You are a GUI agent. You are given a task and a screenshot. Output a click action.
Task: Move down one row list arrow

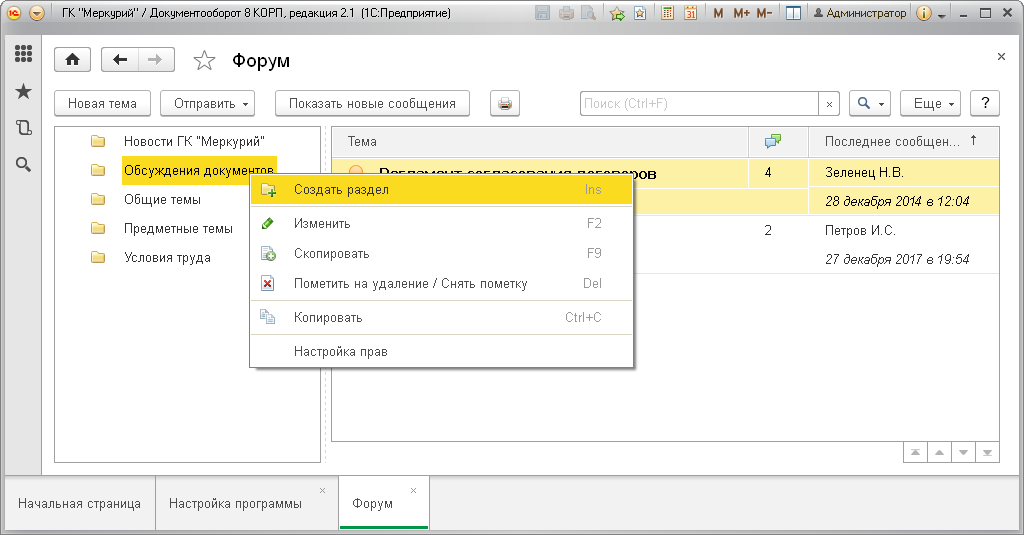click(x=963, y=452)
